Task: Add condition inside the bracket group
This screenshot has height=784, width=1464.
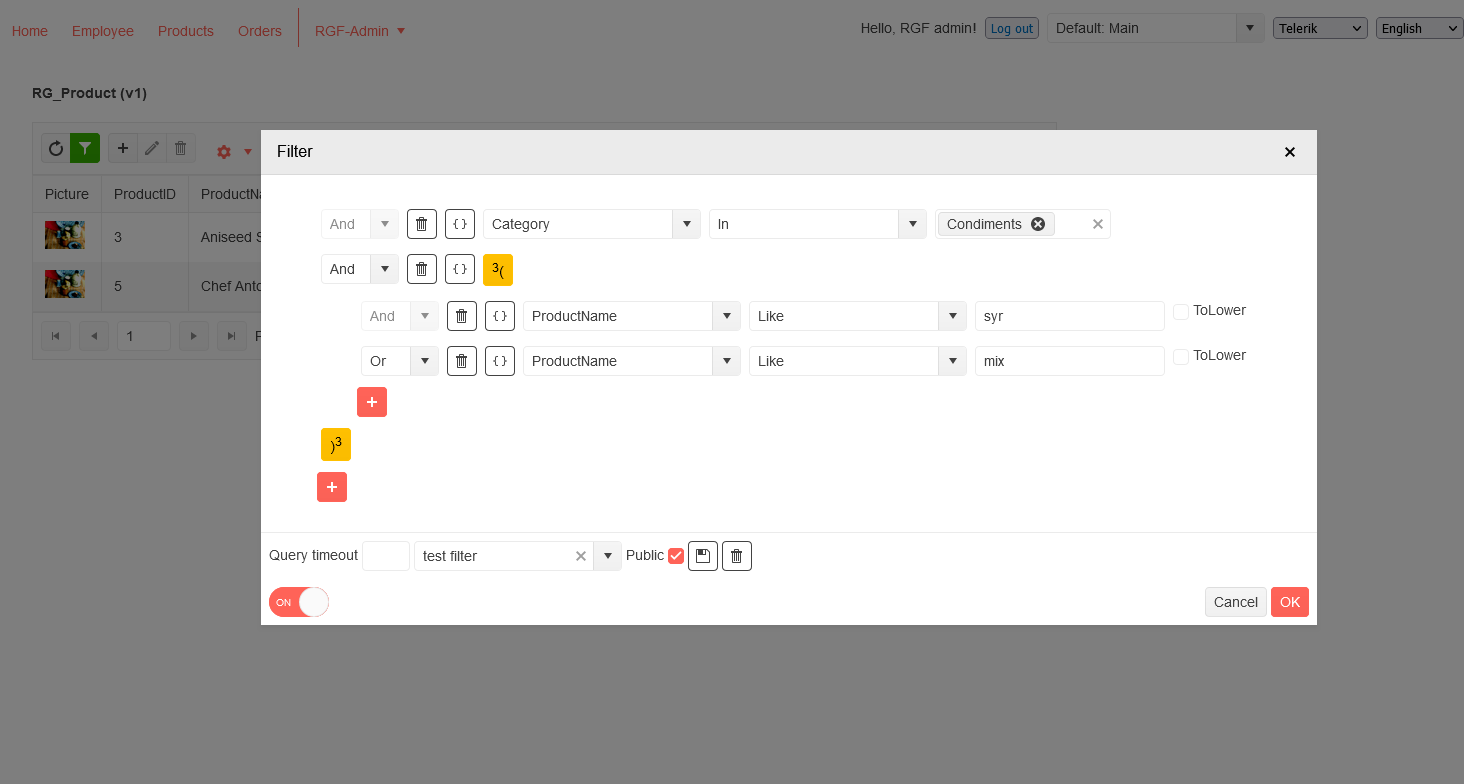Action: [371, 402]
